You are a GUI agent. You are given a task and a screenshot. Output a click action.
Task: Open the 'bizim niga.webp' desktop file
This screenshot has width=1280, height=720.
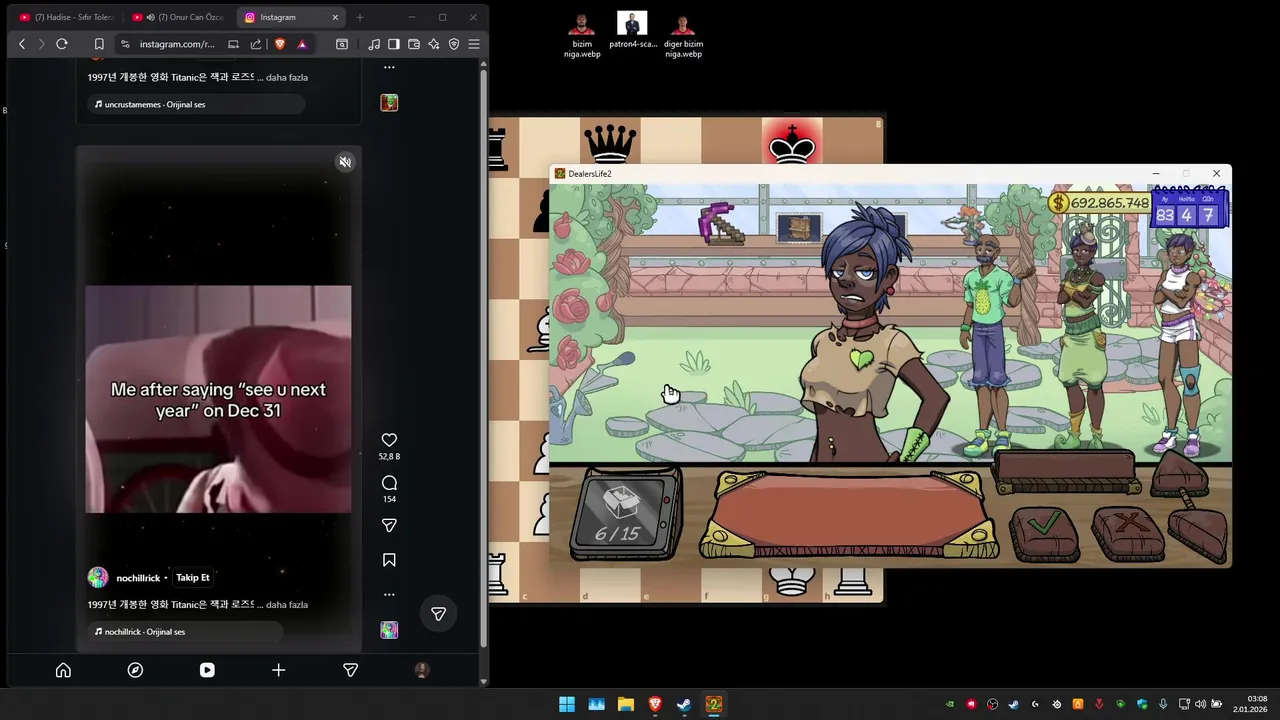coord(582,35)
